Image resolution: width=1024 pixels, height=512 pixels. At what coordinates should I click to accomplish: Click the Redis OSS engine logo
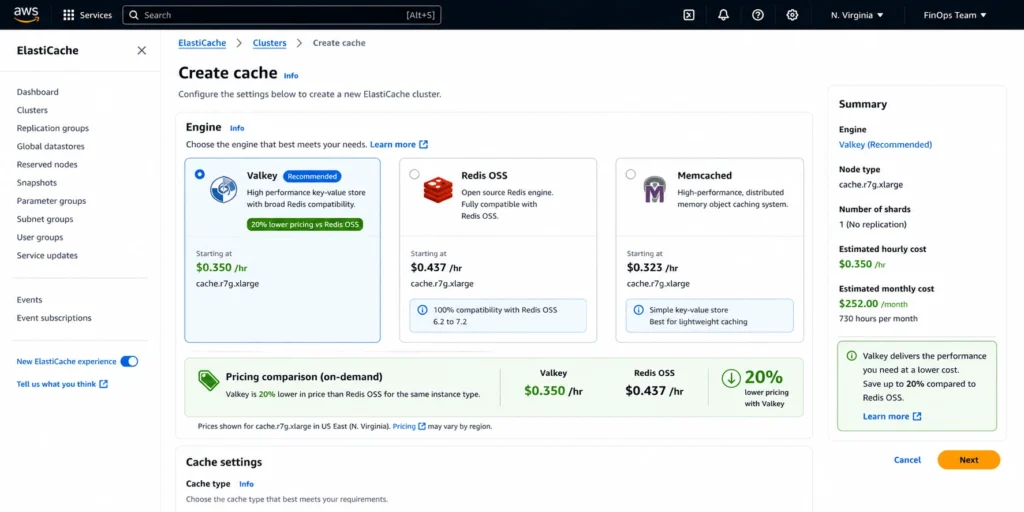click(438, 189)
